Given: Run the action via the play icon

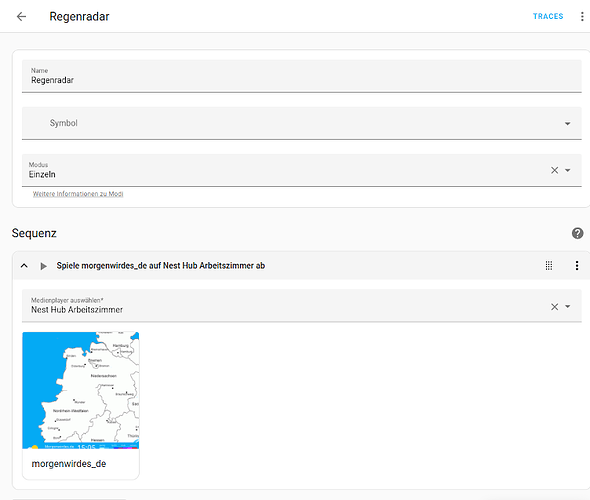Looking at the screenshot, I should click(43, 266).
